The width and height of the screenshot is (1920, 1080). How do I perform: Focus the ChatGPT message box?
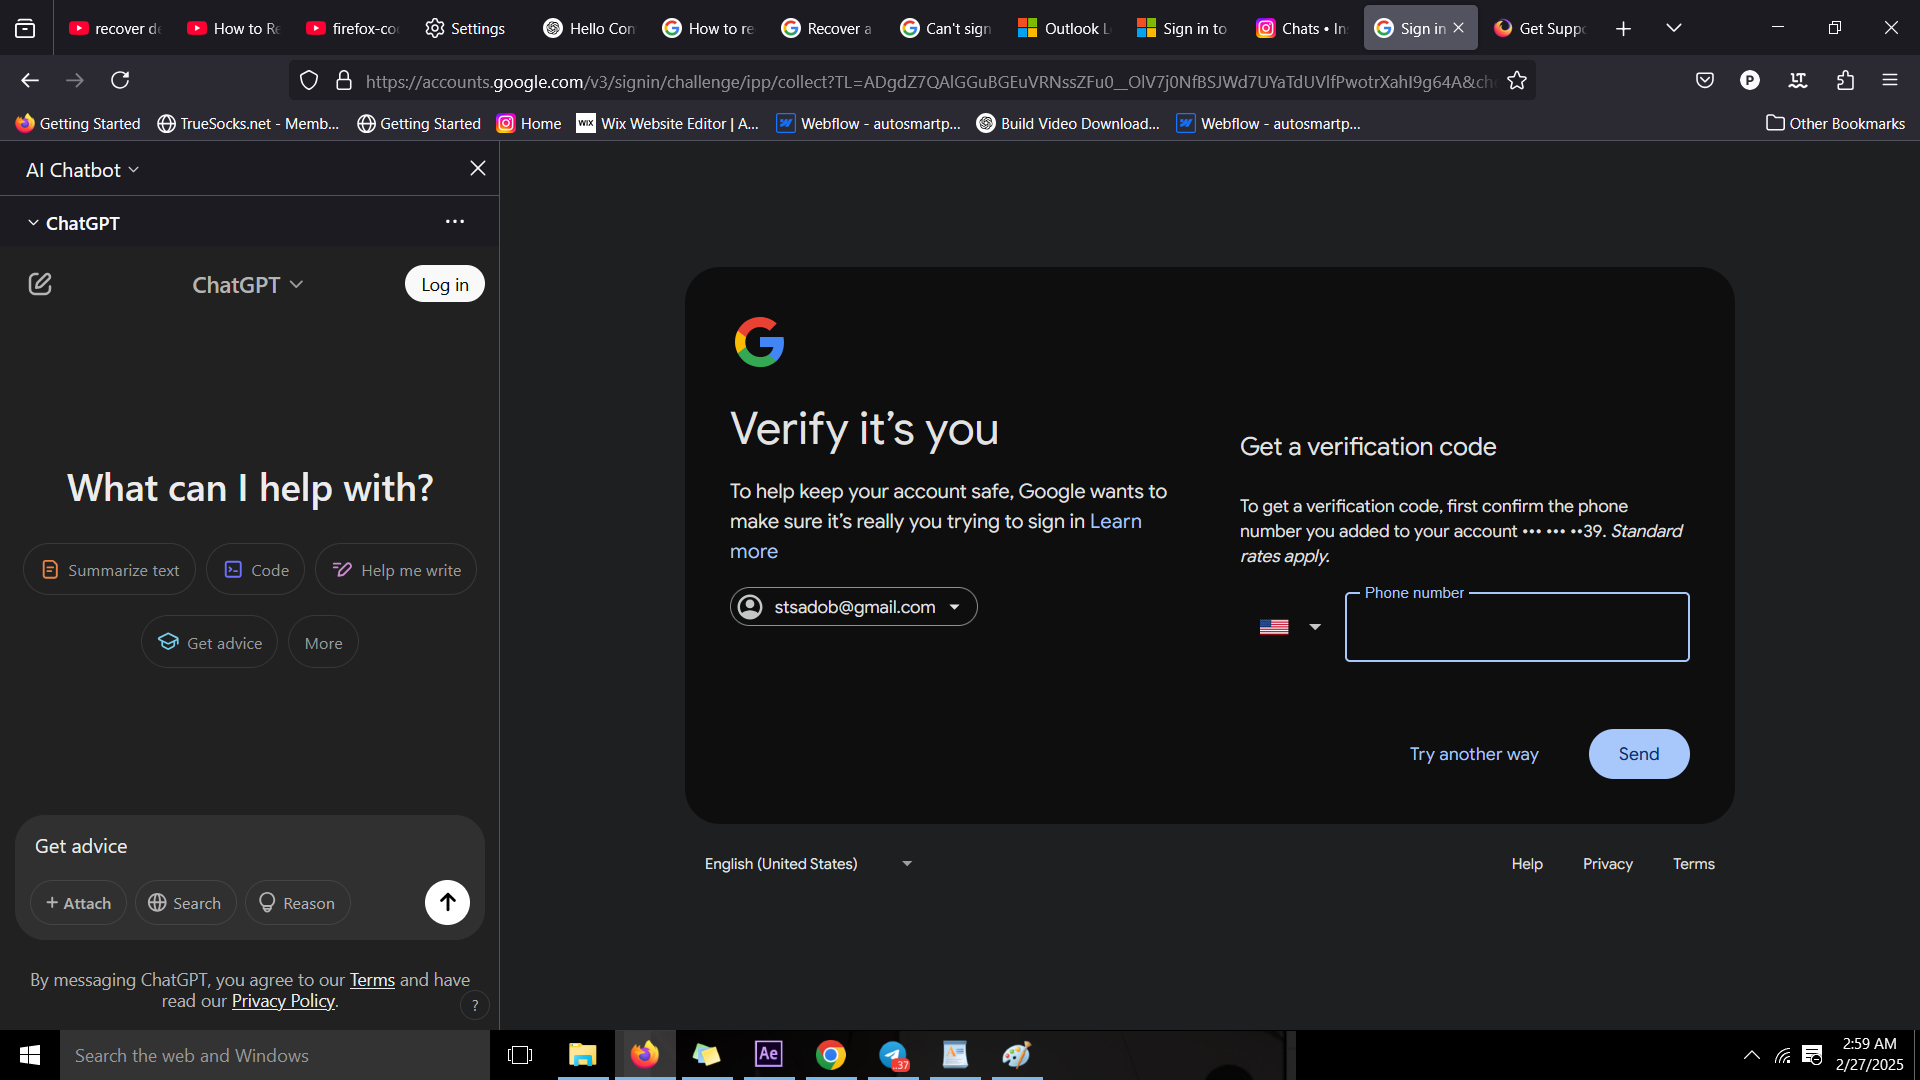coord(250,846)
